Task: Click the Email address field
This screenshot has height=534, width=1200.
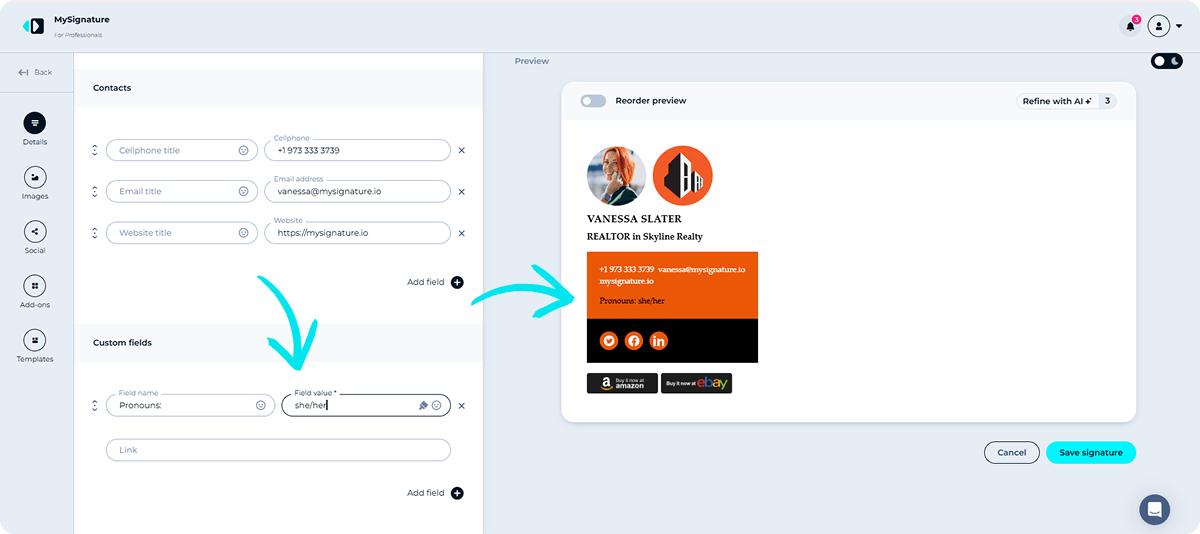Action: (357, 191)
